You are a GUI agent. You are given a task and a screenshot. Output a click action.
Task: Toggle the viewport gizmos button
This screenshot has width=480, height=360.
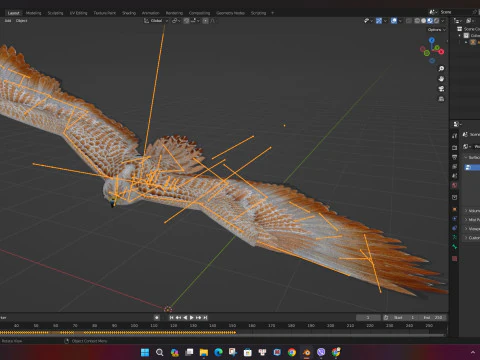[379, 21]
